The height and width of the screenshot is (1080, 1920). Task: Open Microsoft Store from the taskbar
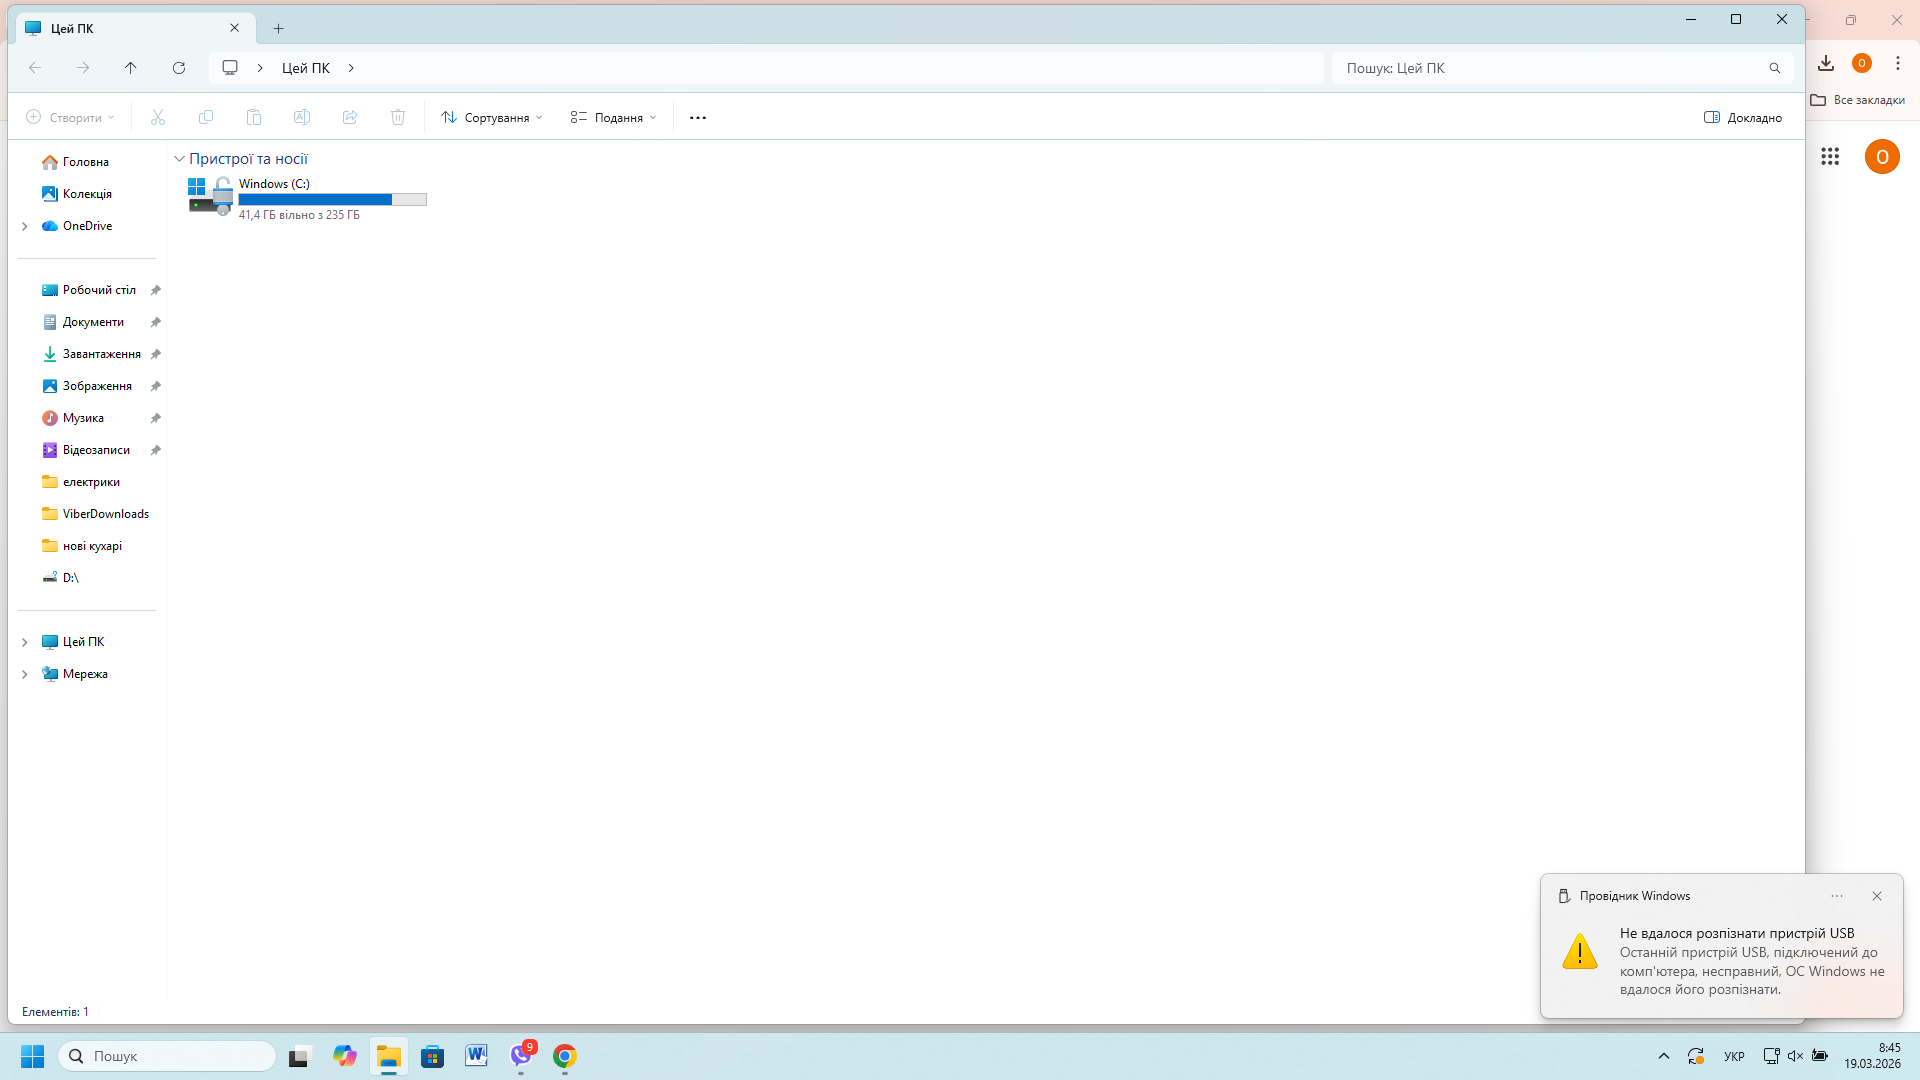(432, 1056)
